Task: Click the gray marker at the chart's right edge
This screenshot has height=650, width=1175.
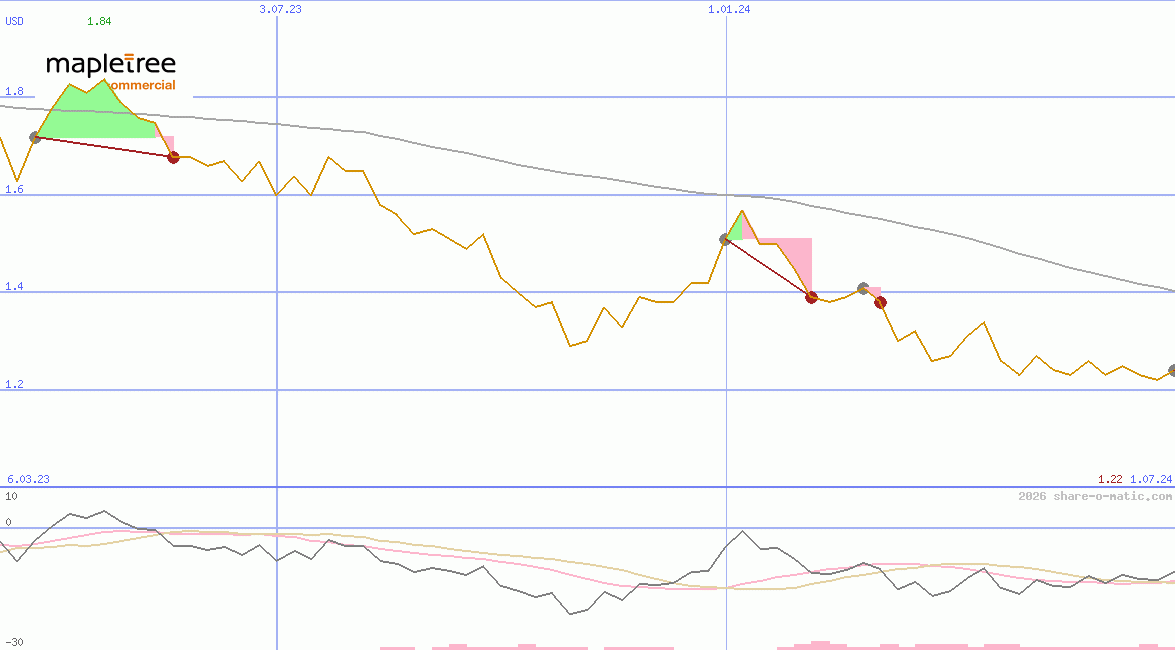Action: [x=1171, y=371]
